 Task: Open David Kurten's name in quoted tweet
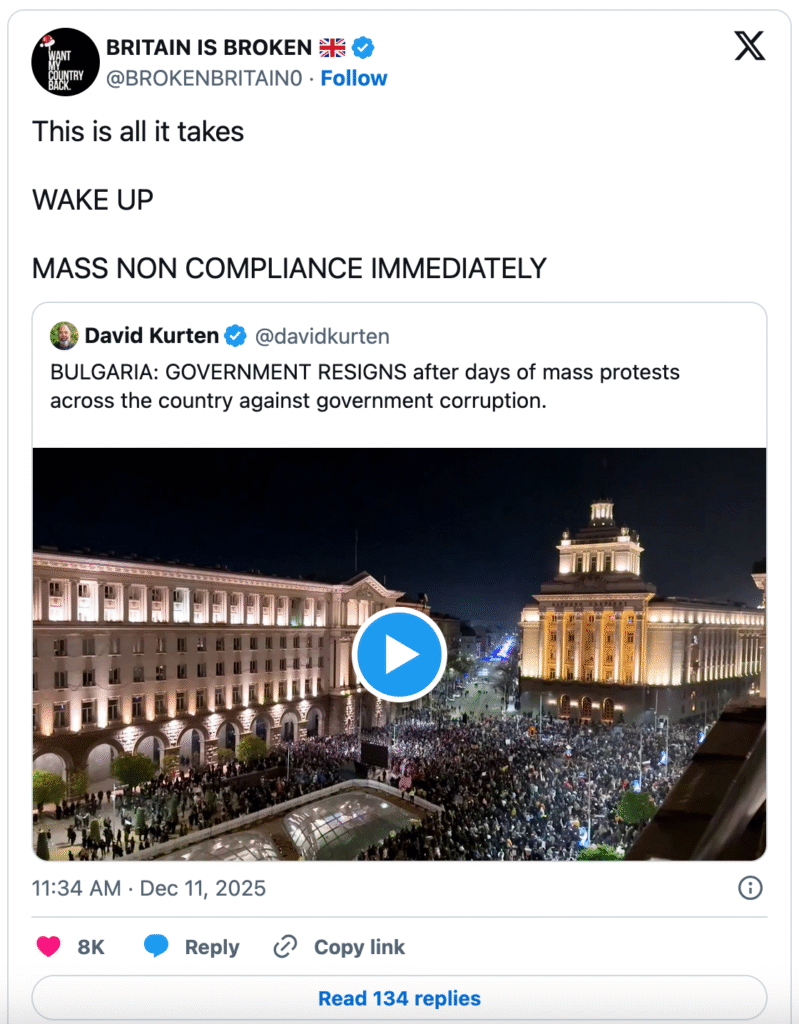[x=151, y=336]
